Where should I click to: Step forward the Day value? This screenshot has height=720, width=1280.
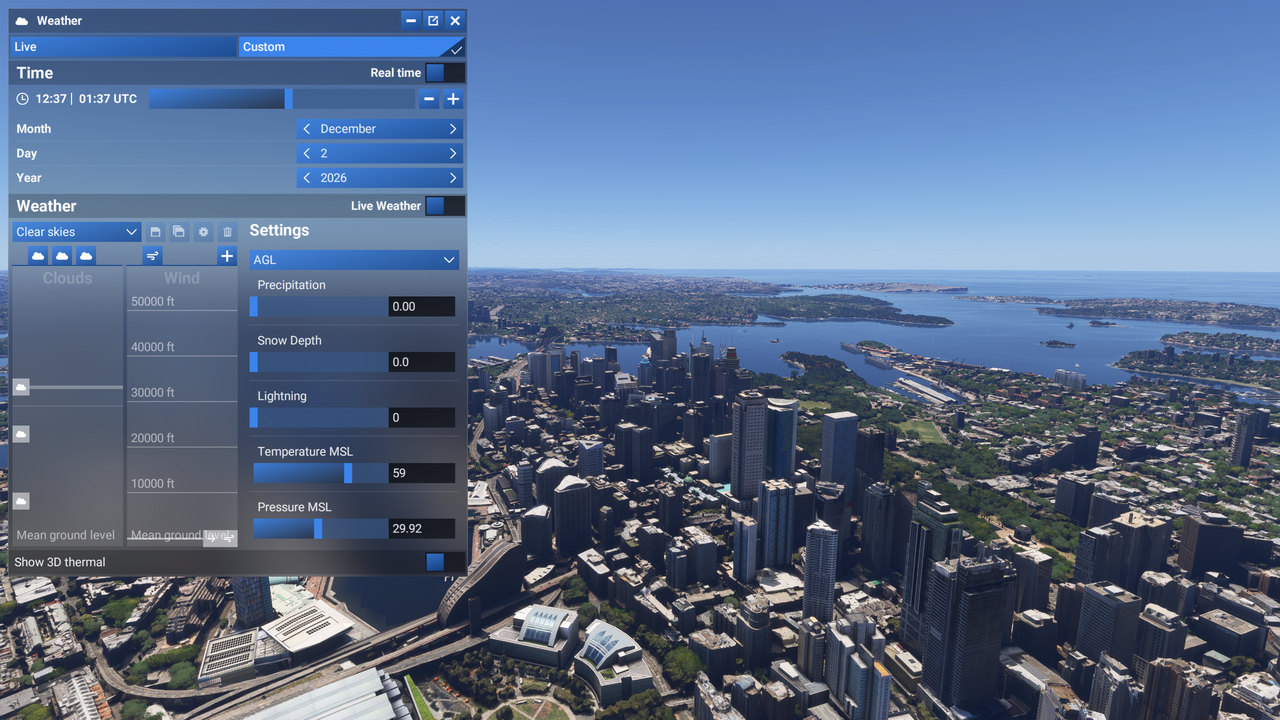(x=453, y=154)
